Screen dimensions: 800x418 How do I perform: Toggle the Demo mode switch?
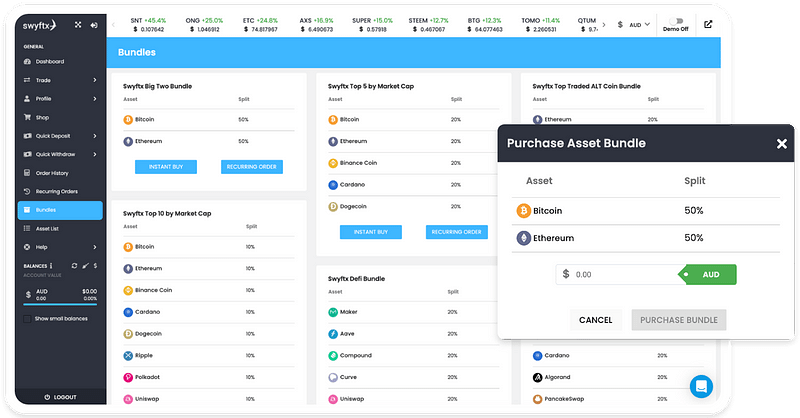(x=676, y=21)
